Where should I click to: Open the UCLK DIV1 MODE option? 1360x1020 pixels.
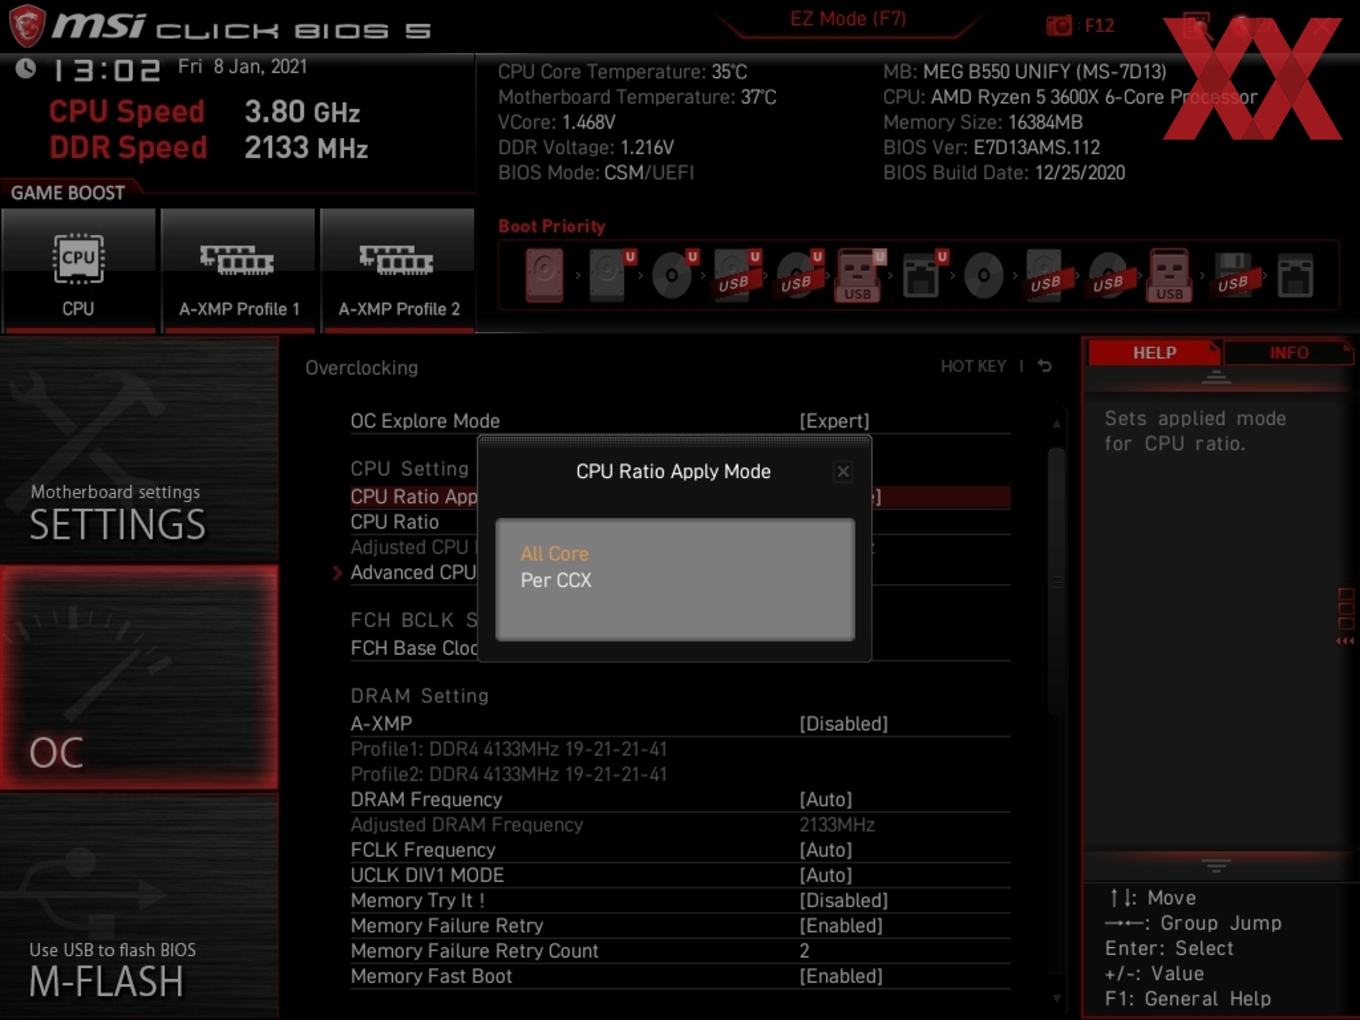tap(680, 875)
